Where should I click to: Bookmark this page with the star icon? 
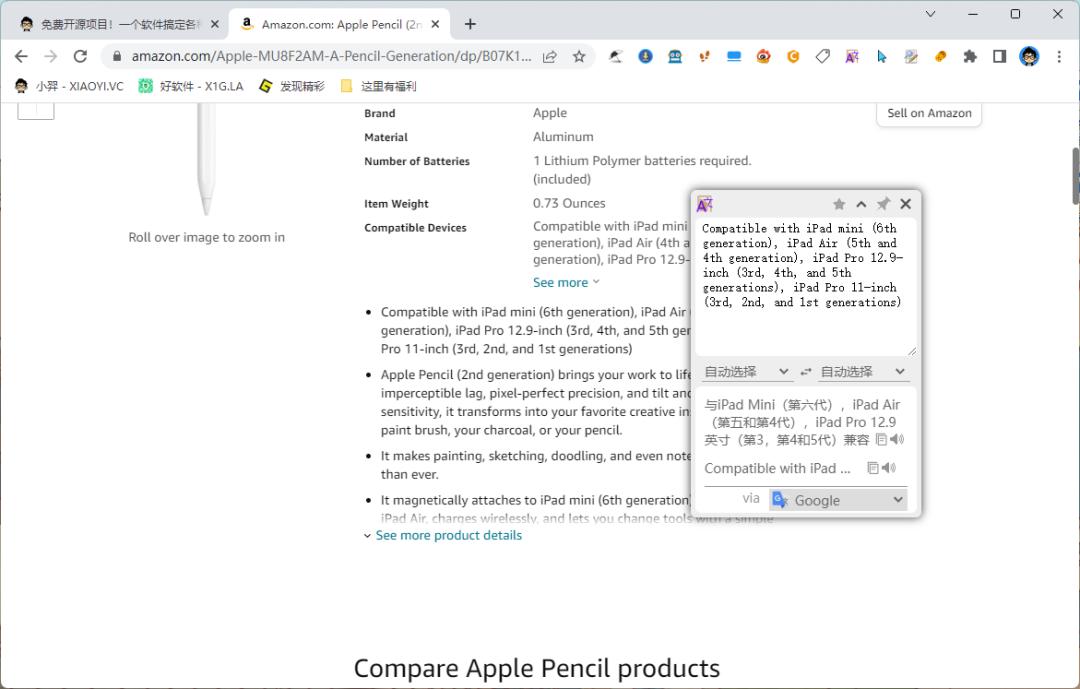[x=579, y=57]
